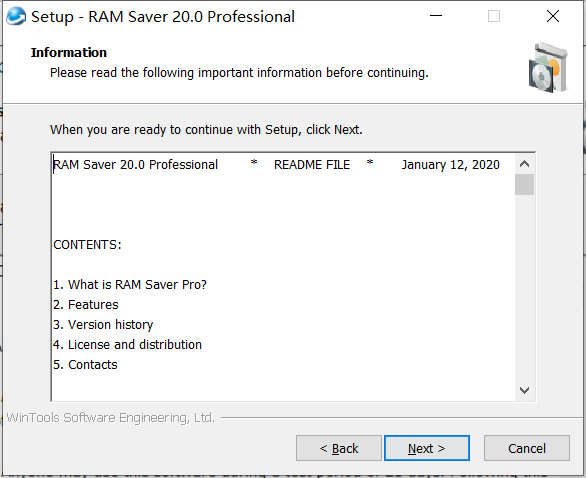Click the 'Information' page heading

click(x=69, y=53)
